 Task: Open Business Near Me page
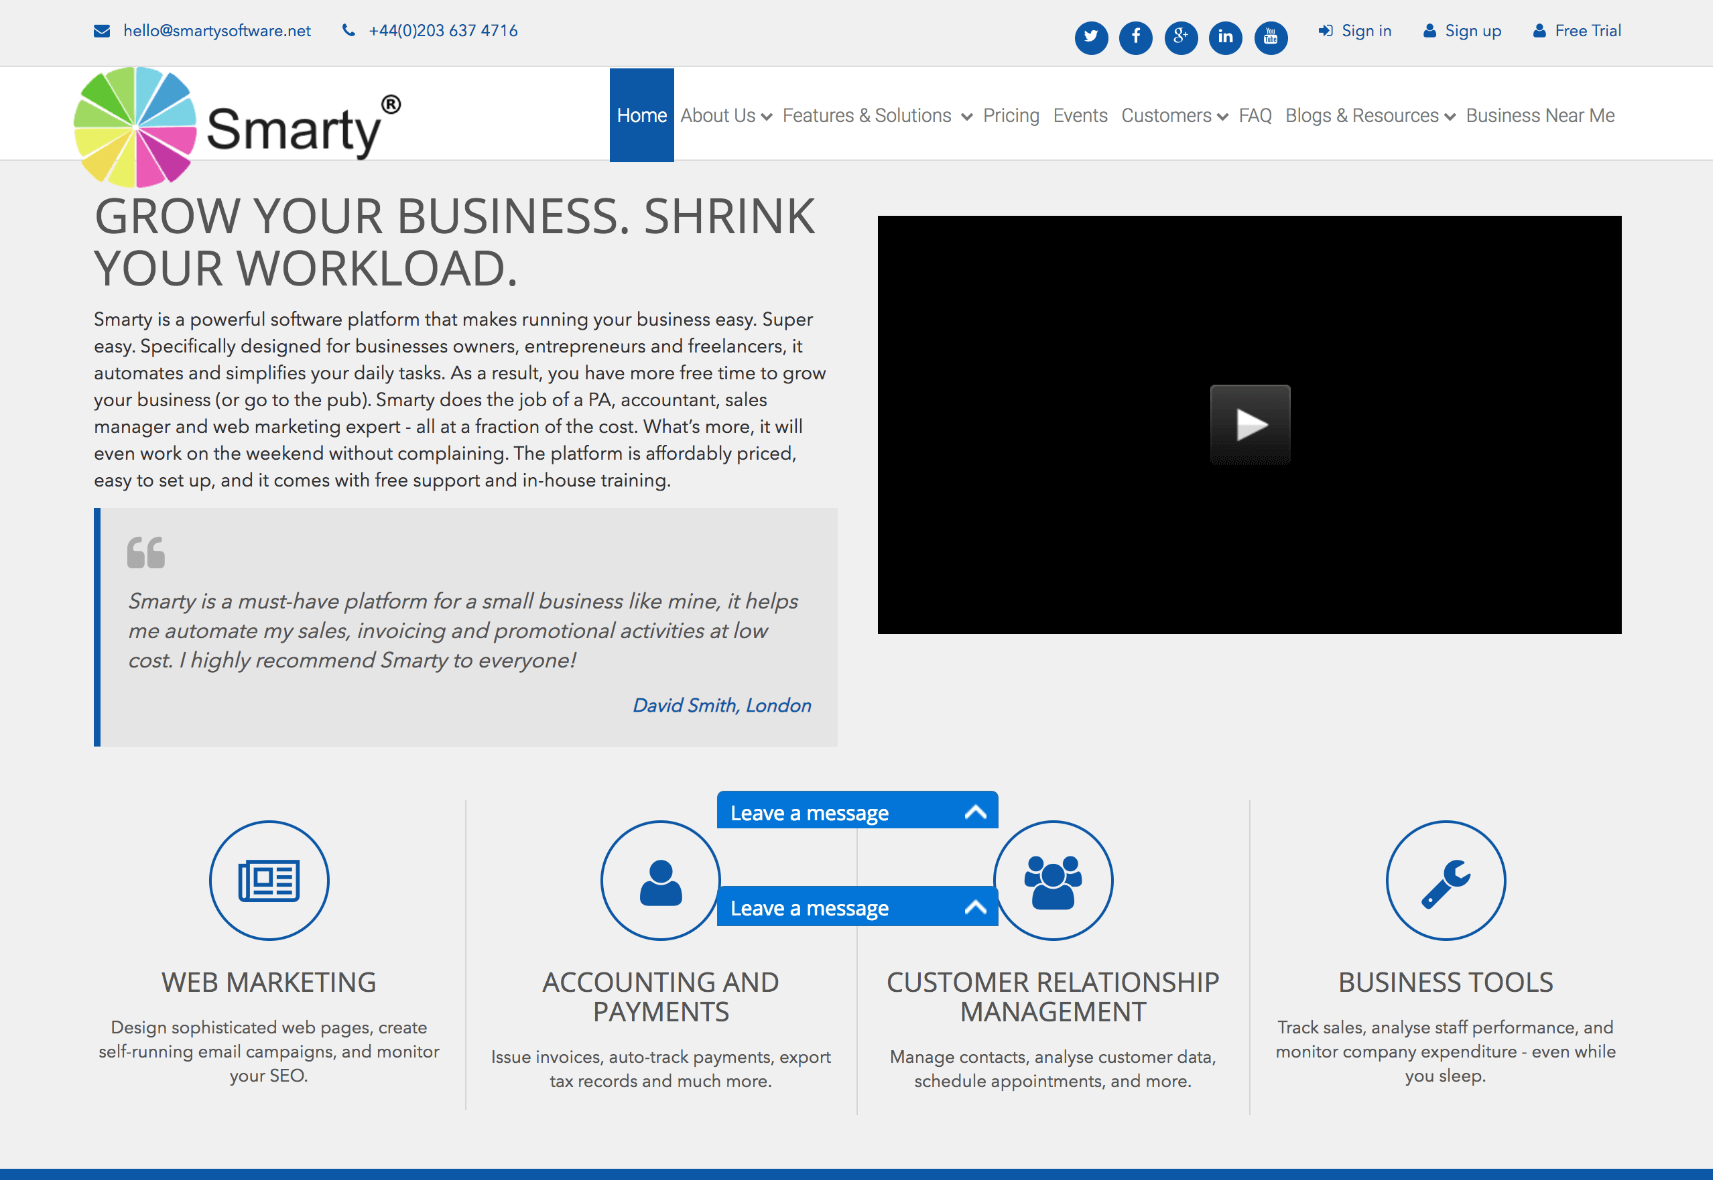(1540, 116)
